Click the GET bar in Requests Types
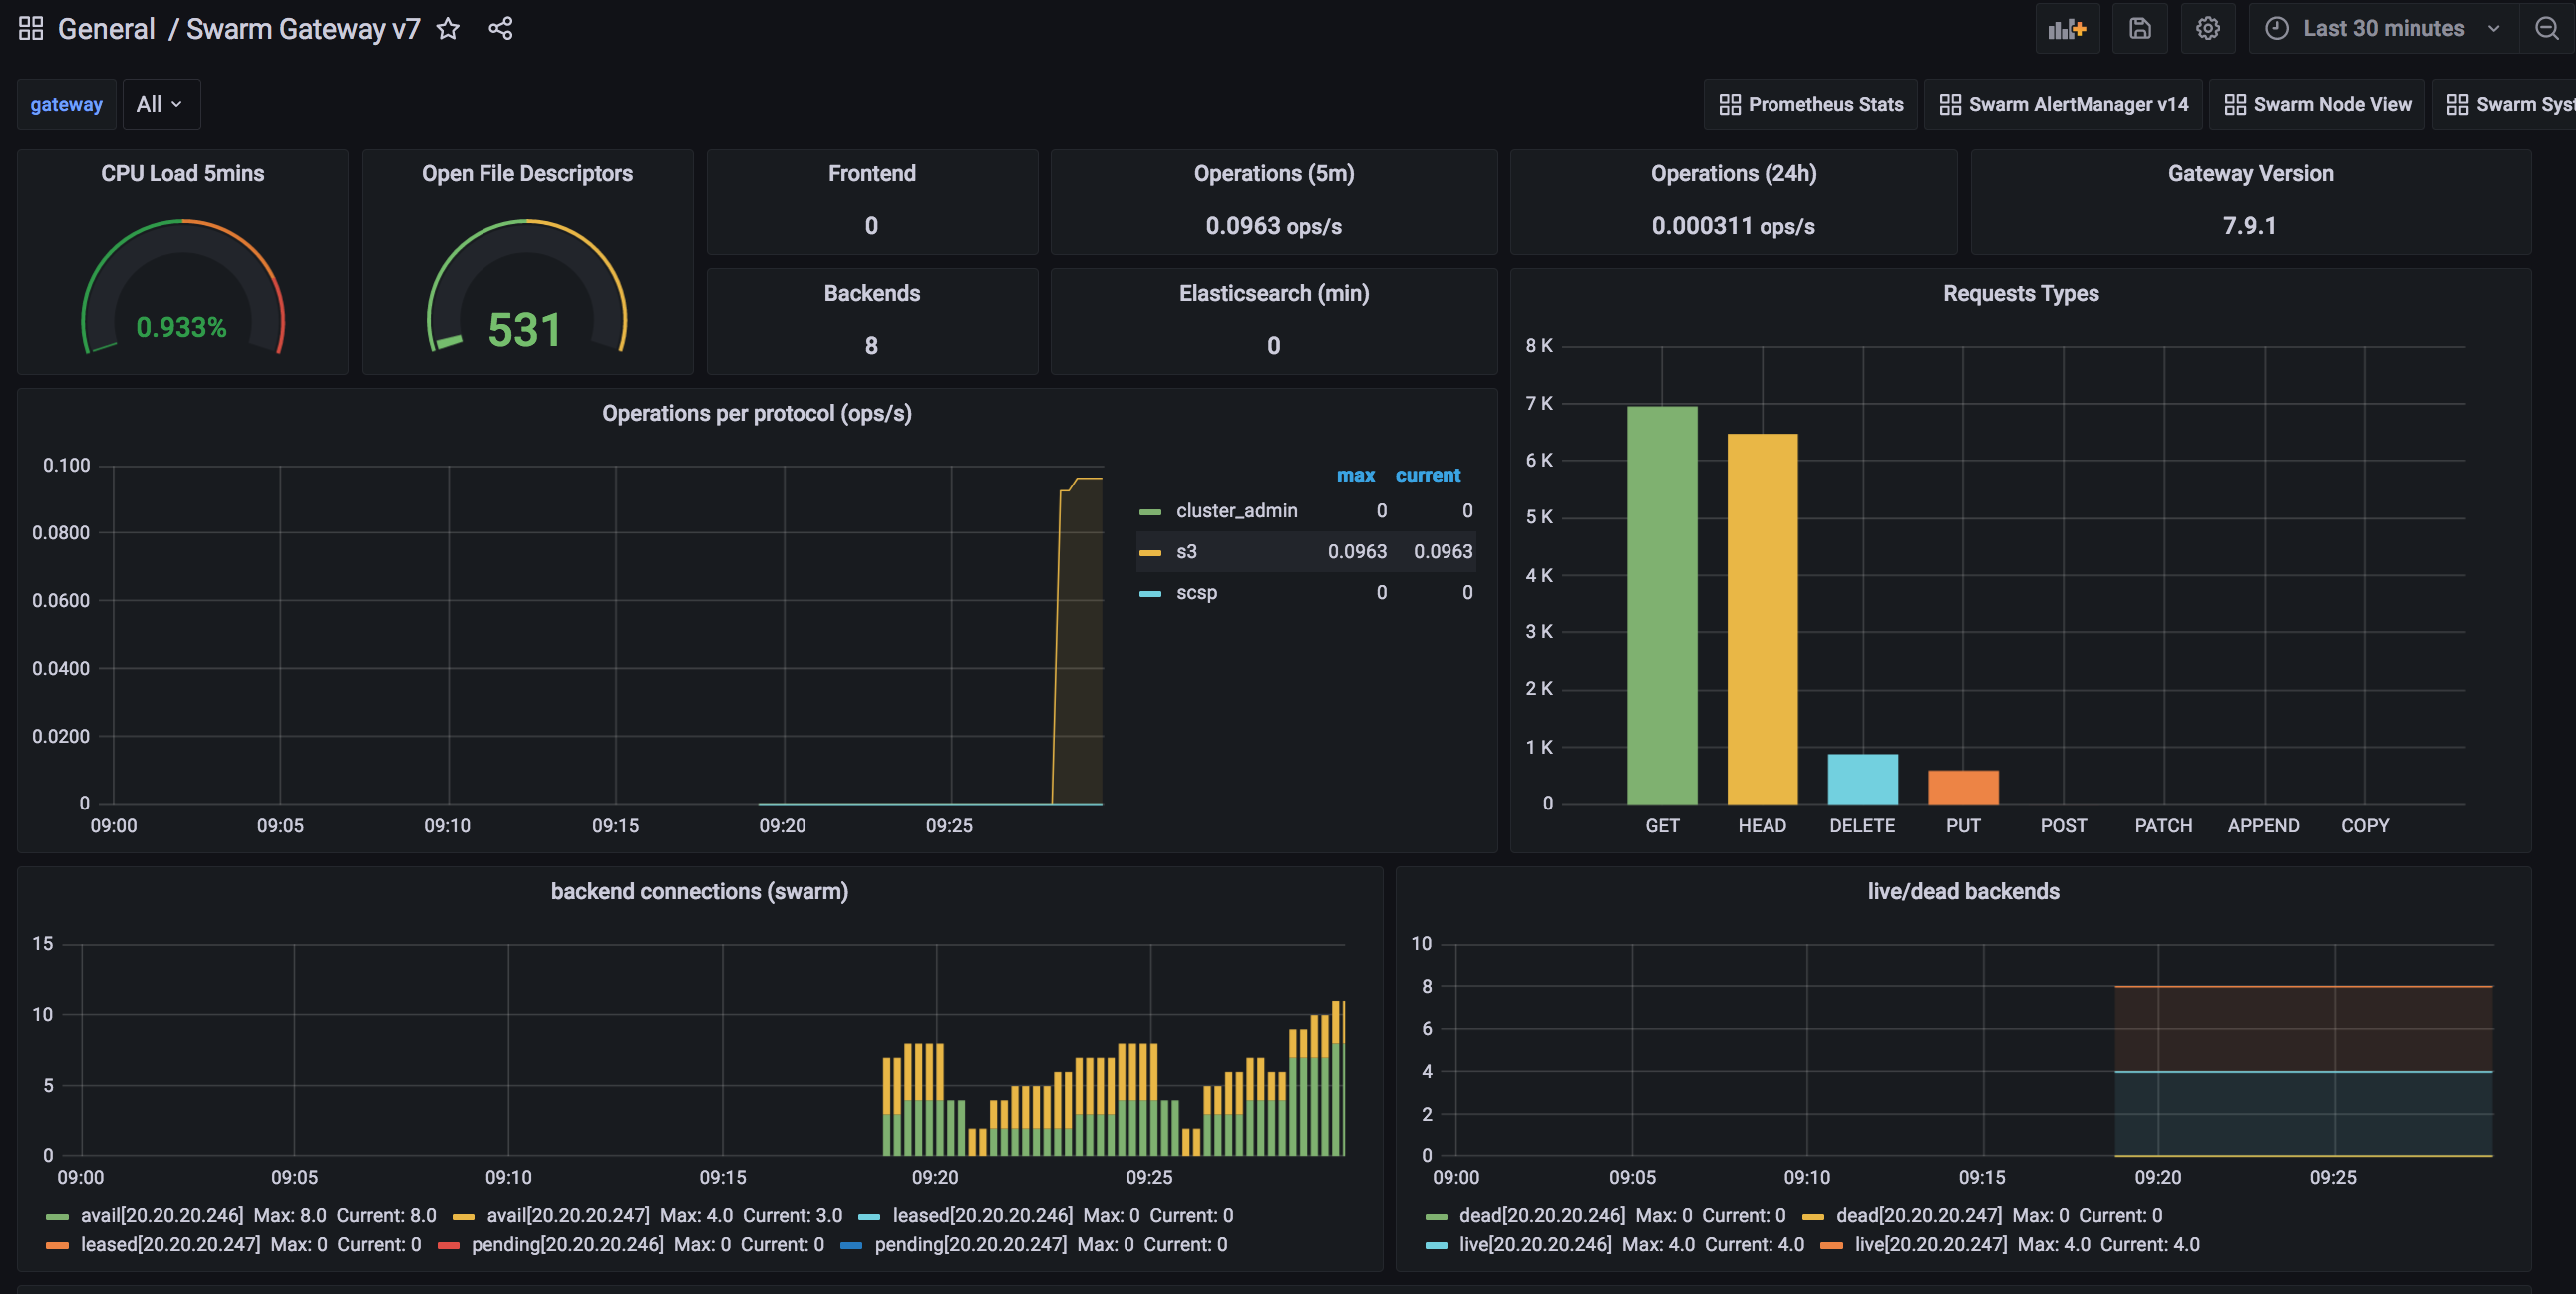 pyautogui.click(x=1661, y=605)
